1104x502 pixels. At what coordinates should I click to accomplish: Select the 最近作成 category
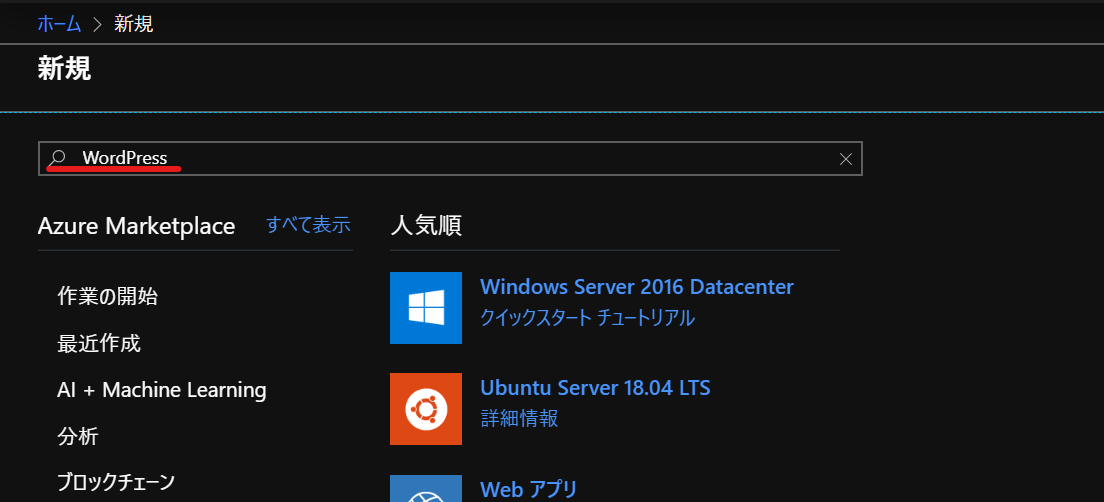(x=99, y=343)
